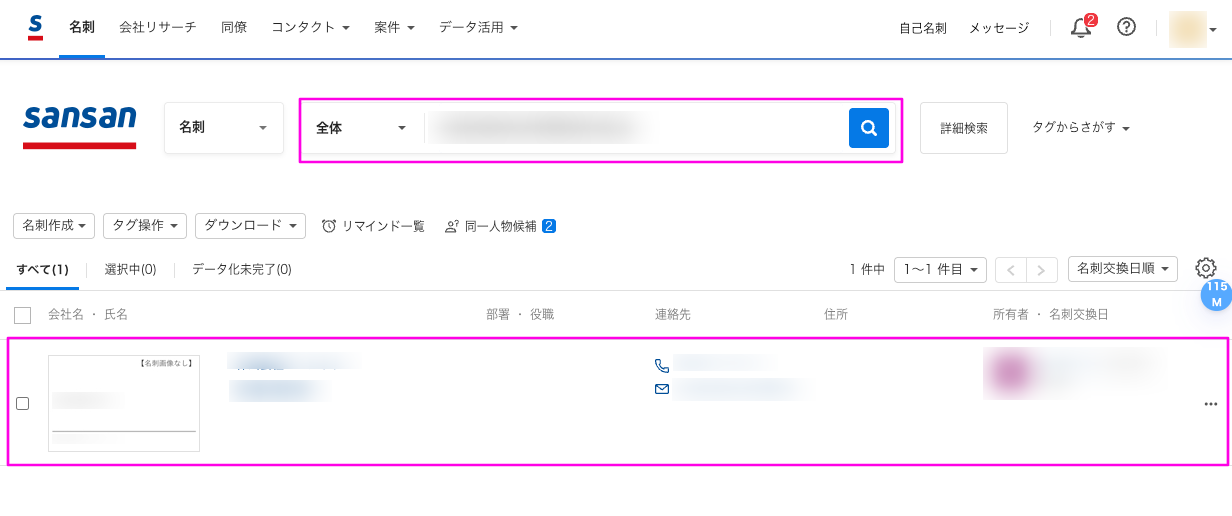Select the business card row checkbox
The width and height of the screenshot is (1232, 516).
pyautogui.click(x=22, y=404)
